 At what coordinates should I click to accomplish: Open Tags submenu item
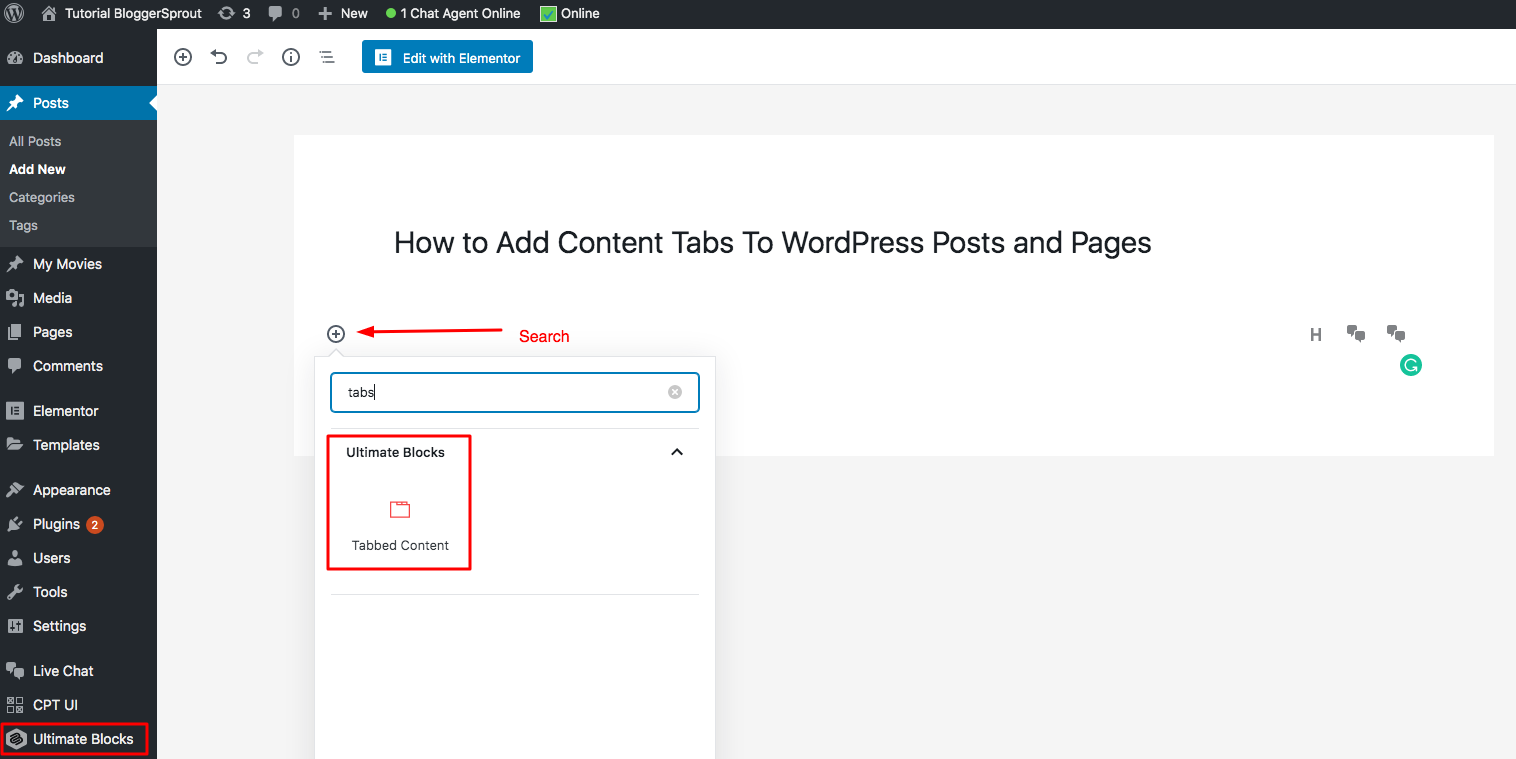click(x=23, y=225)
